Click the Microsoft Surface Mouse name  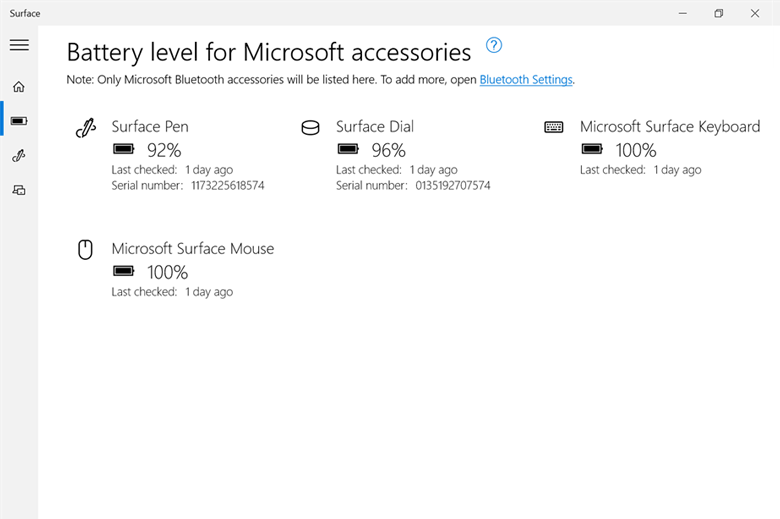pyautogui.click(x=192, y=249)
